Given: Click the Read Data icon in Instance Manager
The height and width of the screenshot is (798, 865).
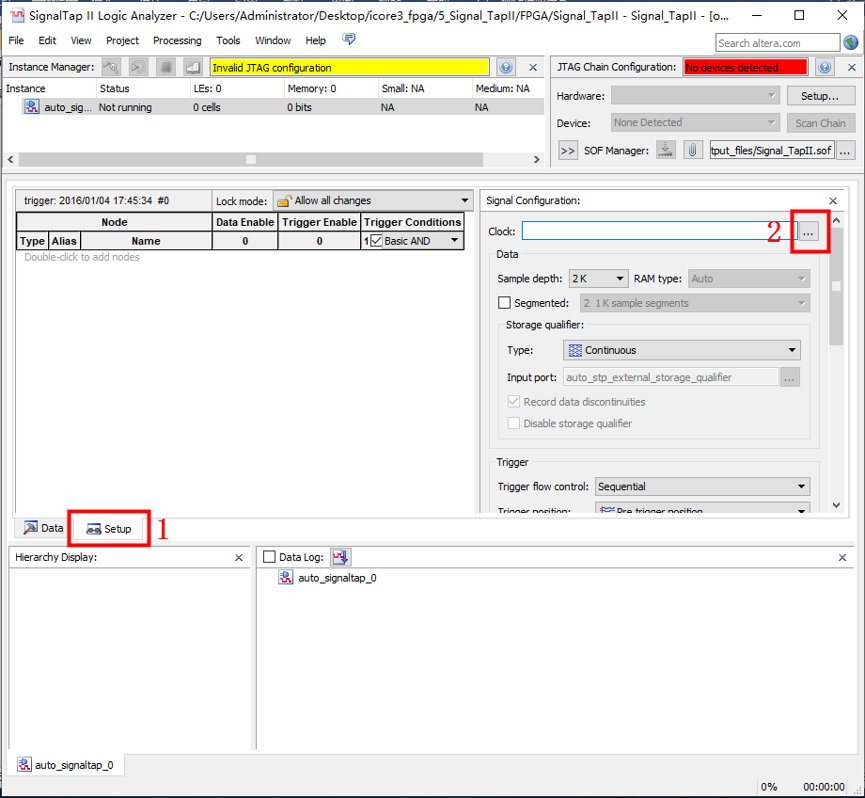Looking at the screenshot, I should pyautogui.click(x=193, y=67).
